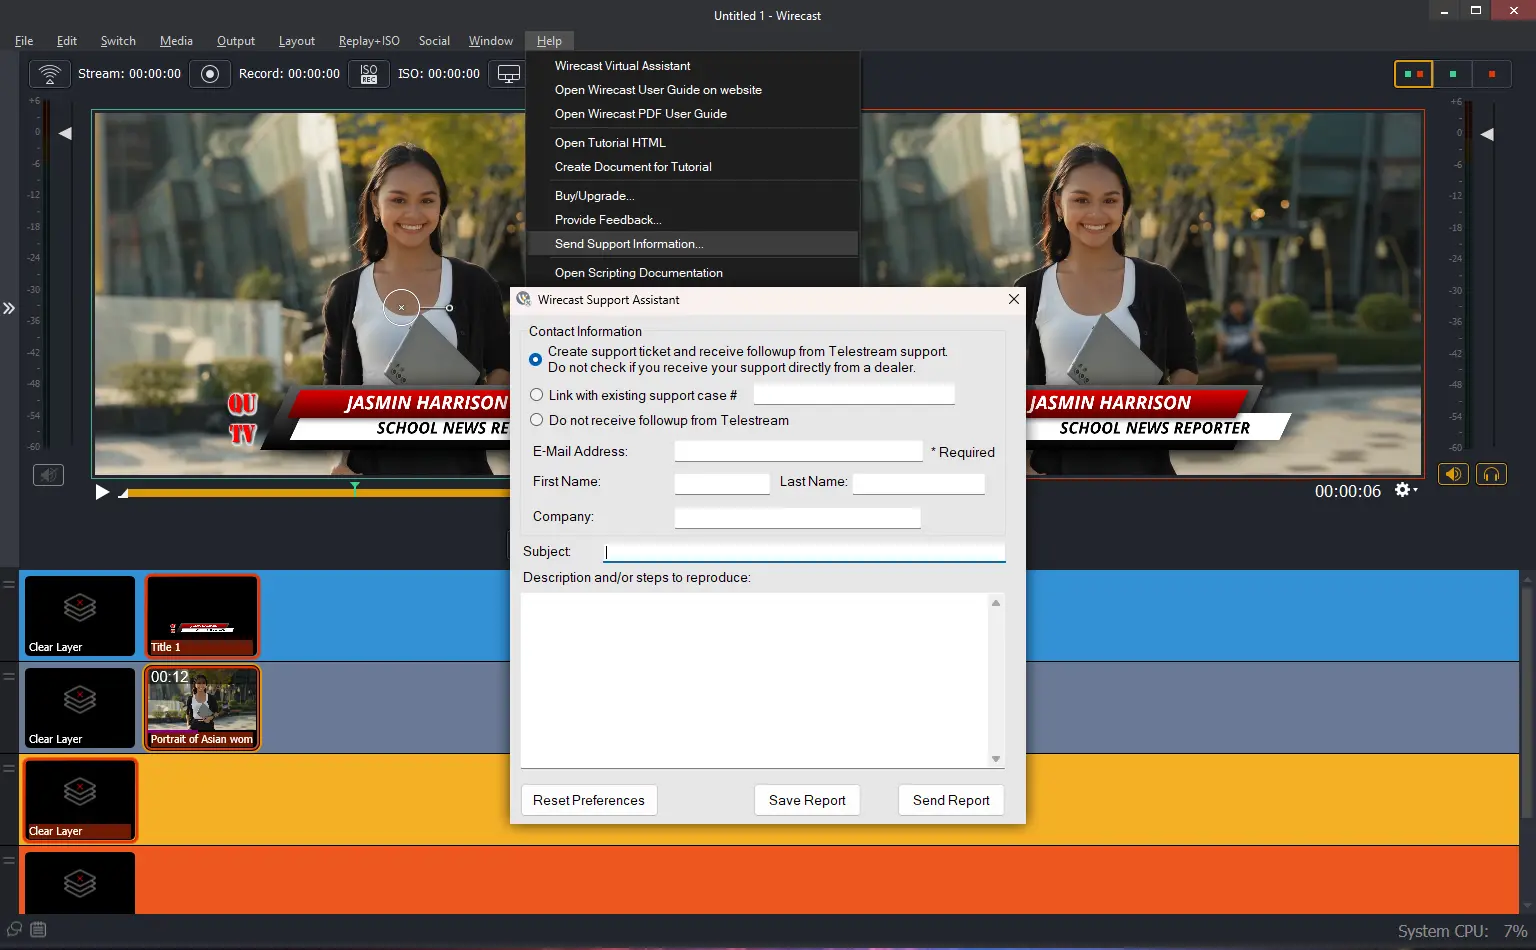Viewport: 1536px width, 950px height.
Task: Click the Send Report button
Action: pyautogui.click(x=951, y=800)
